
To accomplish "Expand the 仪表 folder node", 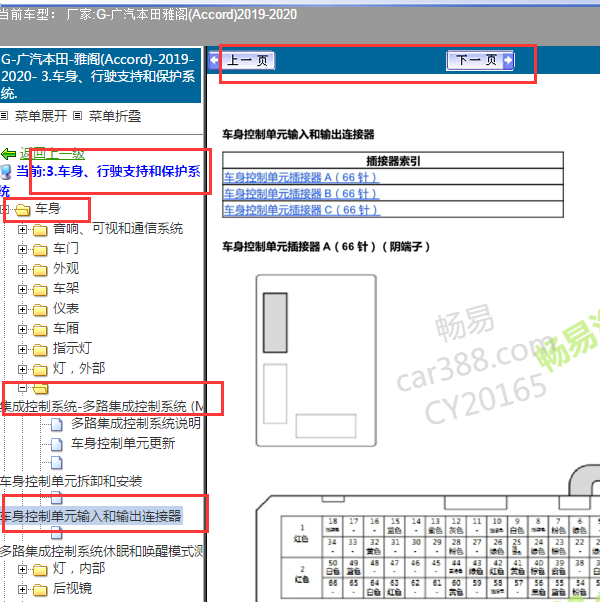I will tap(22, 309).
